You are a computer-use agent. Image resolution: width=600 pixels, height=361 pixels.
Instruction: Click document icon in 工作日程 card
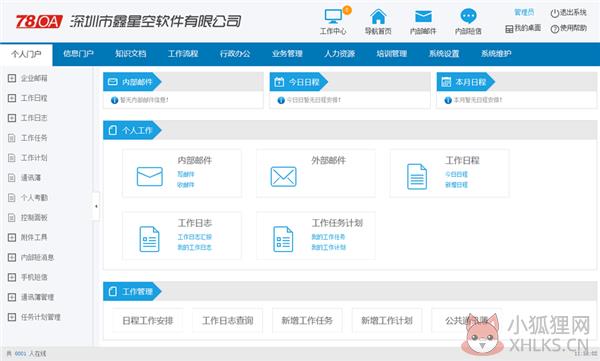pos(417,176)
